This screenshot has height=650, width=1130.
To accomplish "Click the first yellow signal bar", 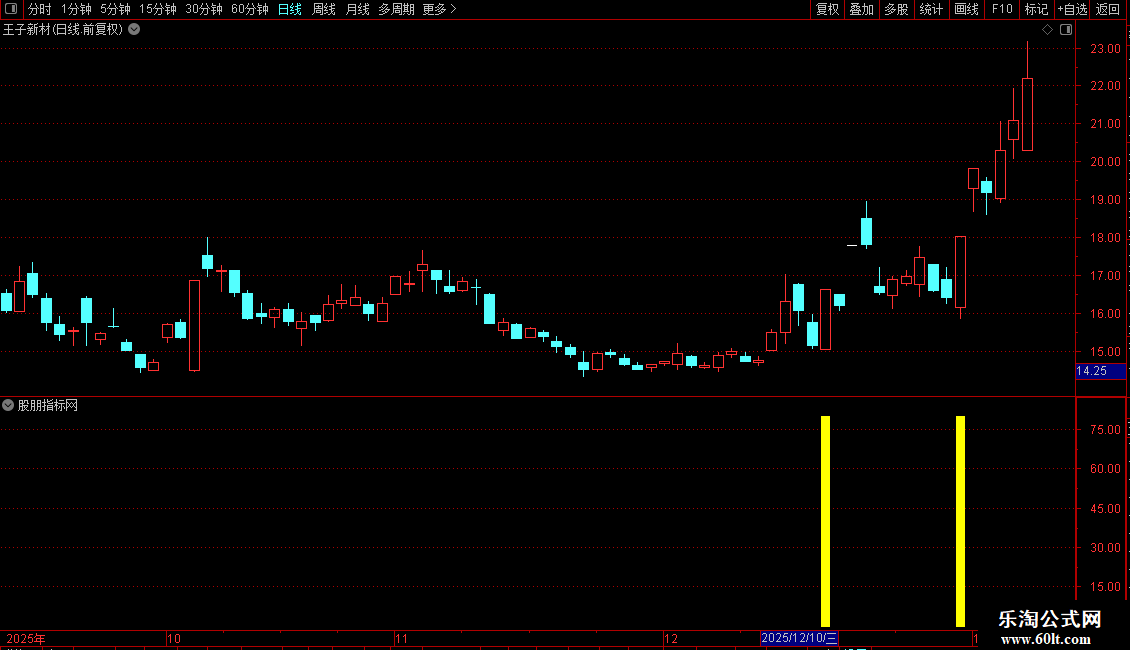I will pyautogui.click(x=826, y=521).
